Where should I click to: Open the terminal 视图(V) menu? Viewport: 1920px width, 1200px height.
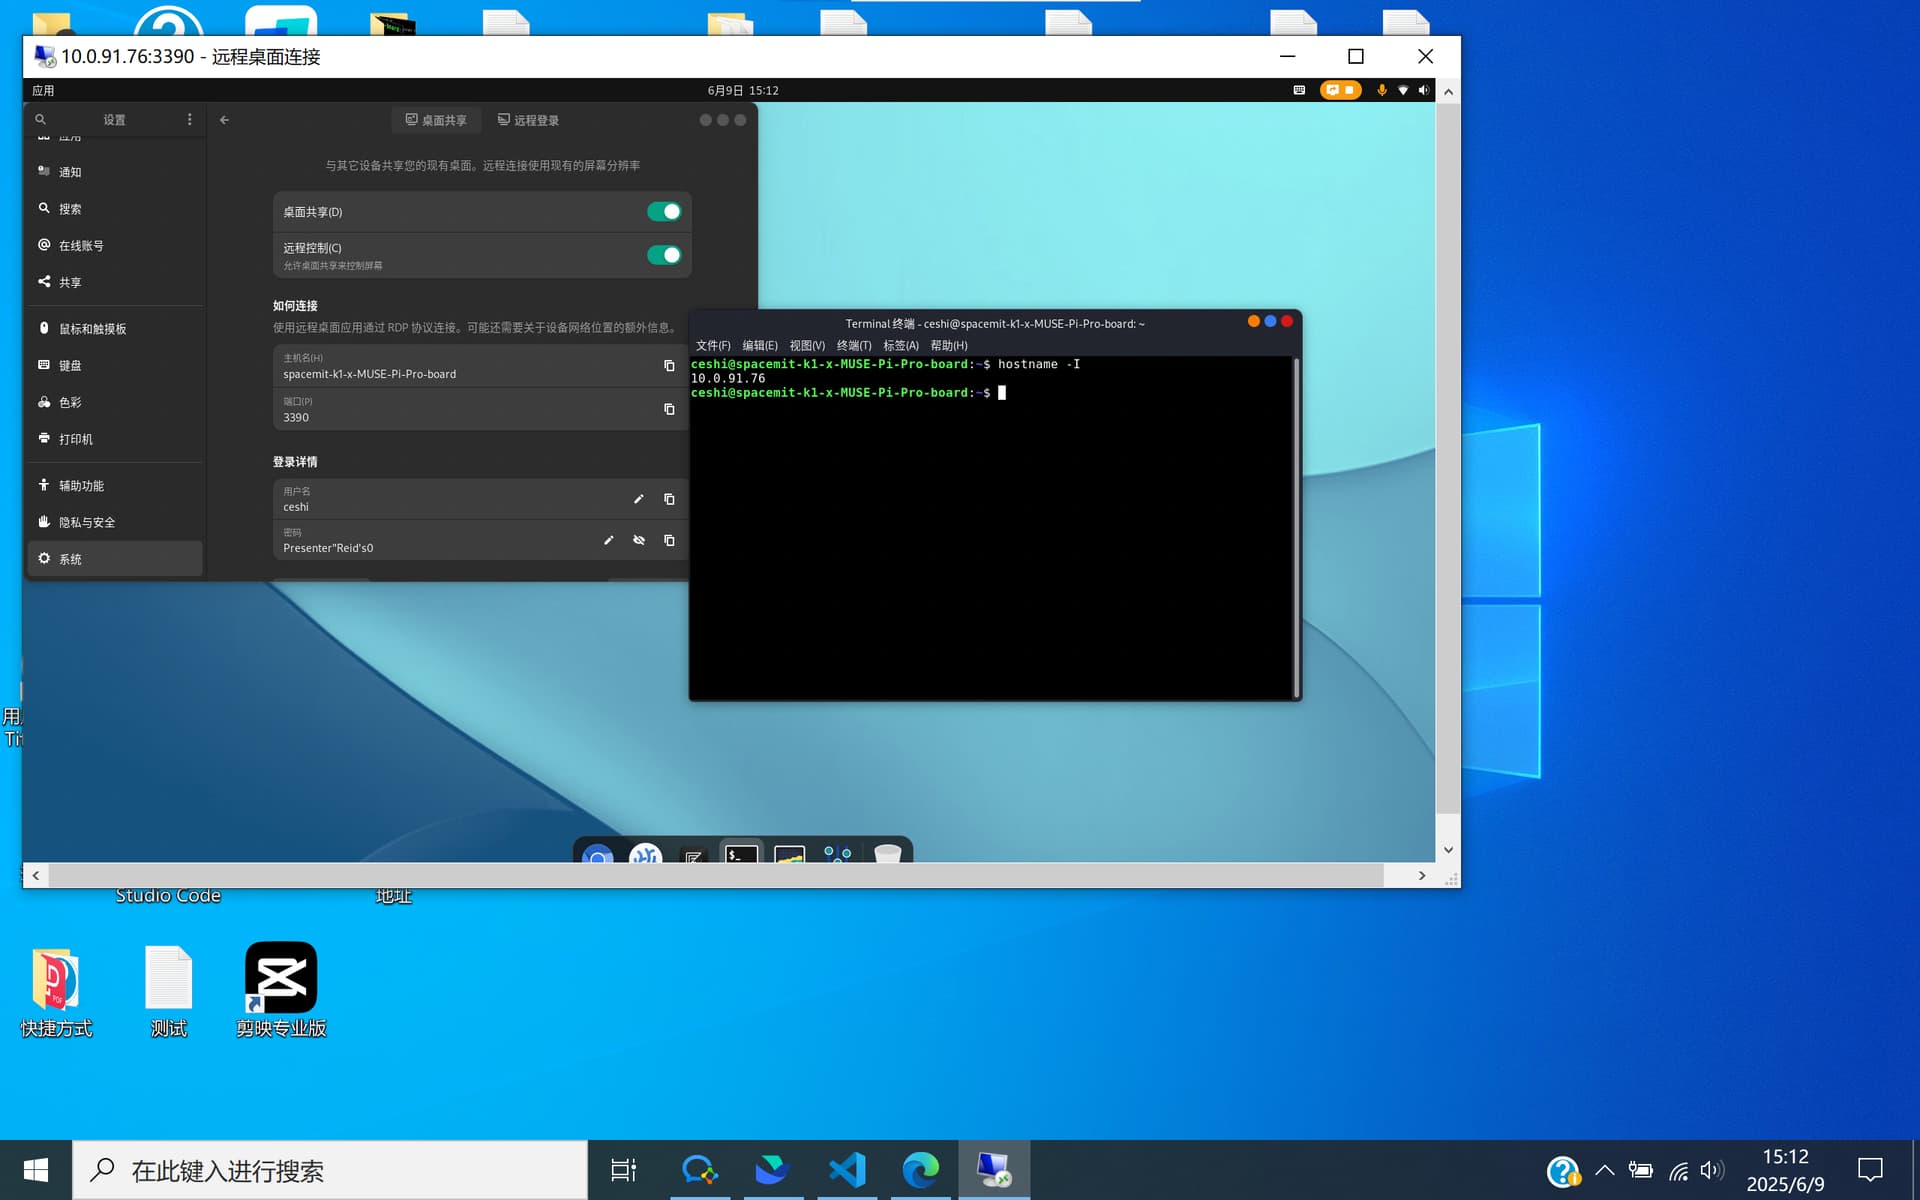tap(807, 346)
